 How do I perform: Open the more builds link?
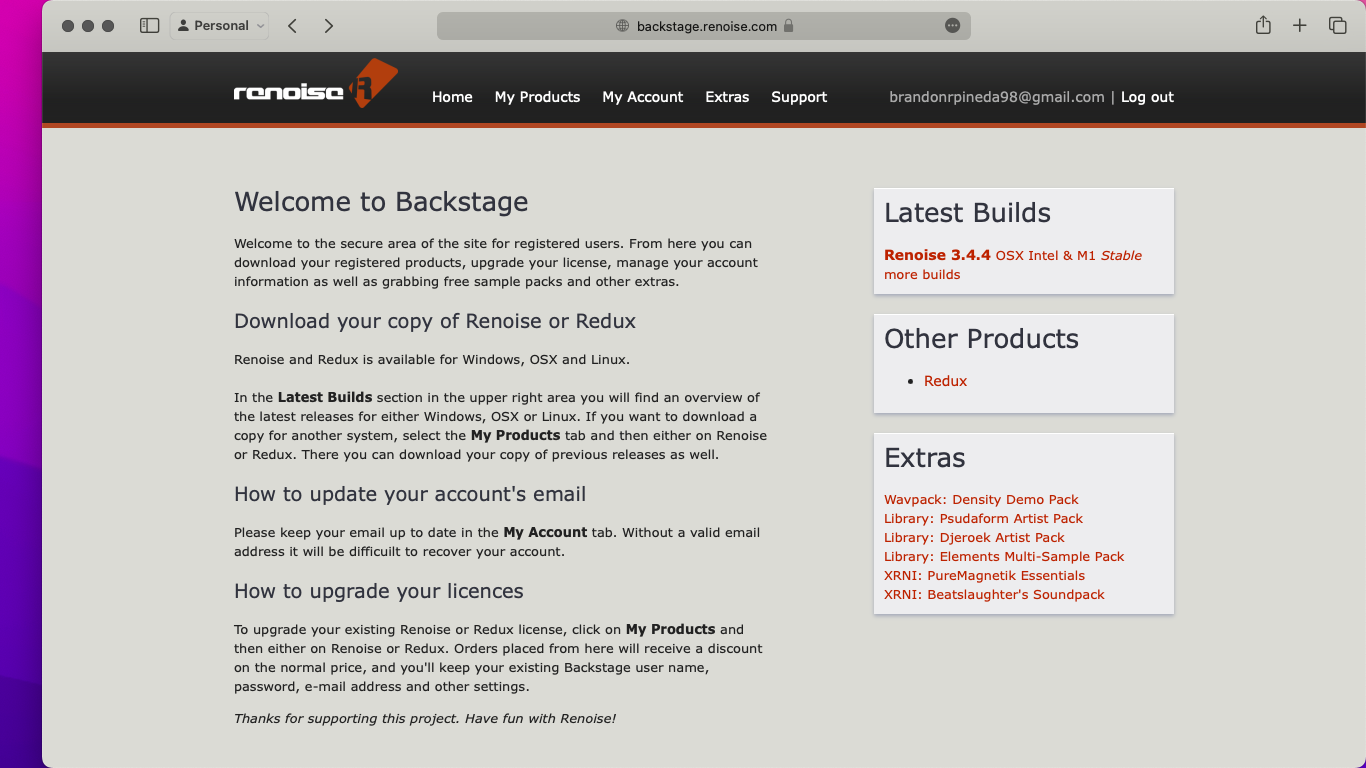point(922,274)
